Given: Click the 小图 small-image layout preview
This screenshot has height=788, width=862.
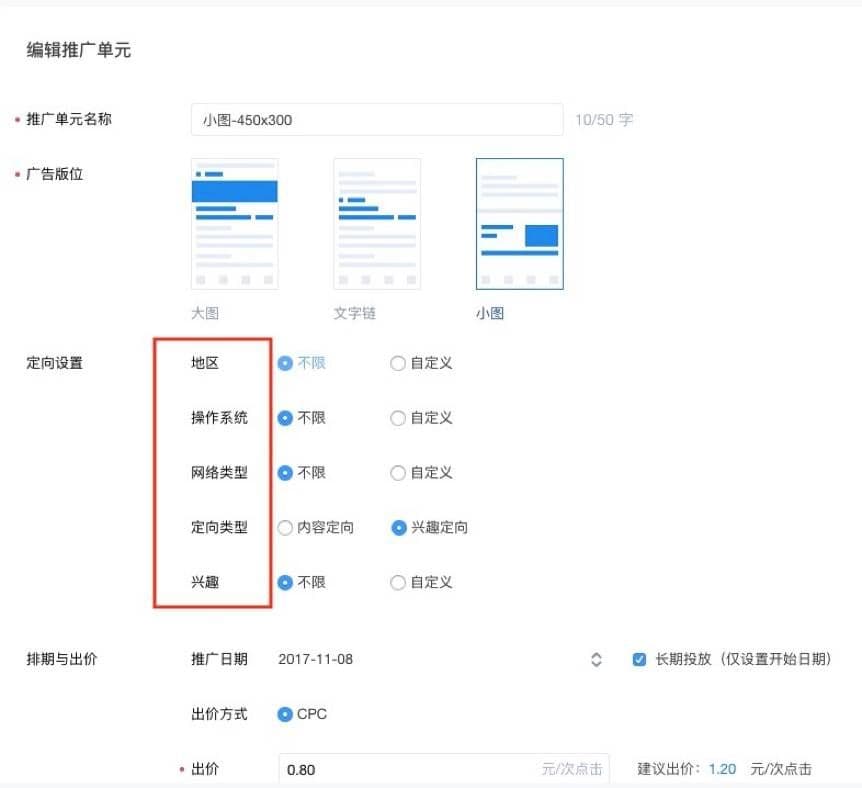Looking at the screenshot, I should 520,223.
